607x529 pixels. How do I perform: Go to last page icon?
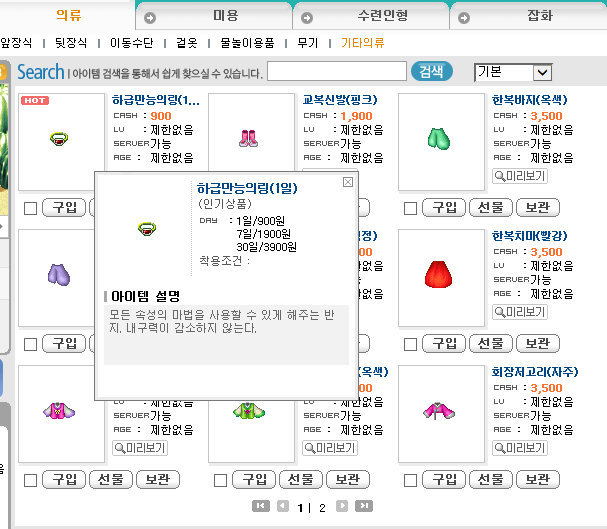point(364,506)
